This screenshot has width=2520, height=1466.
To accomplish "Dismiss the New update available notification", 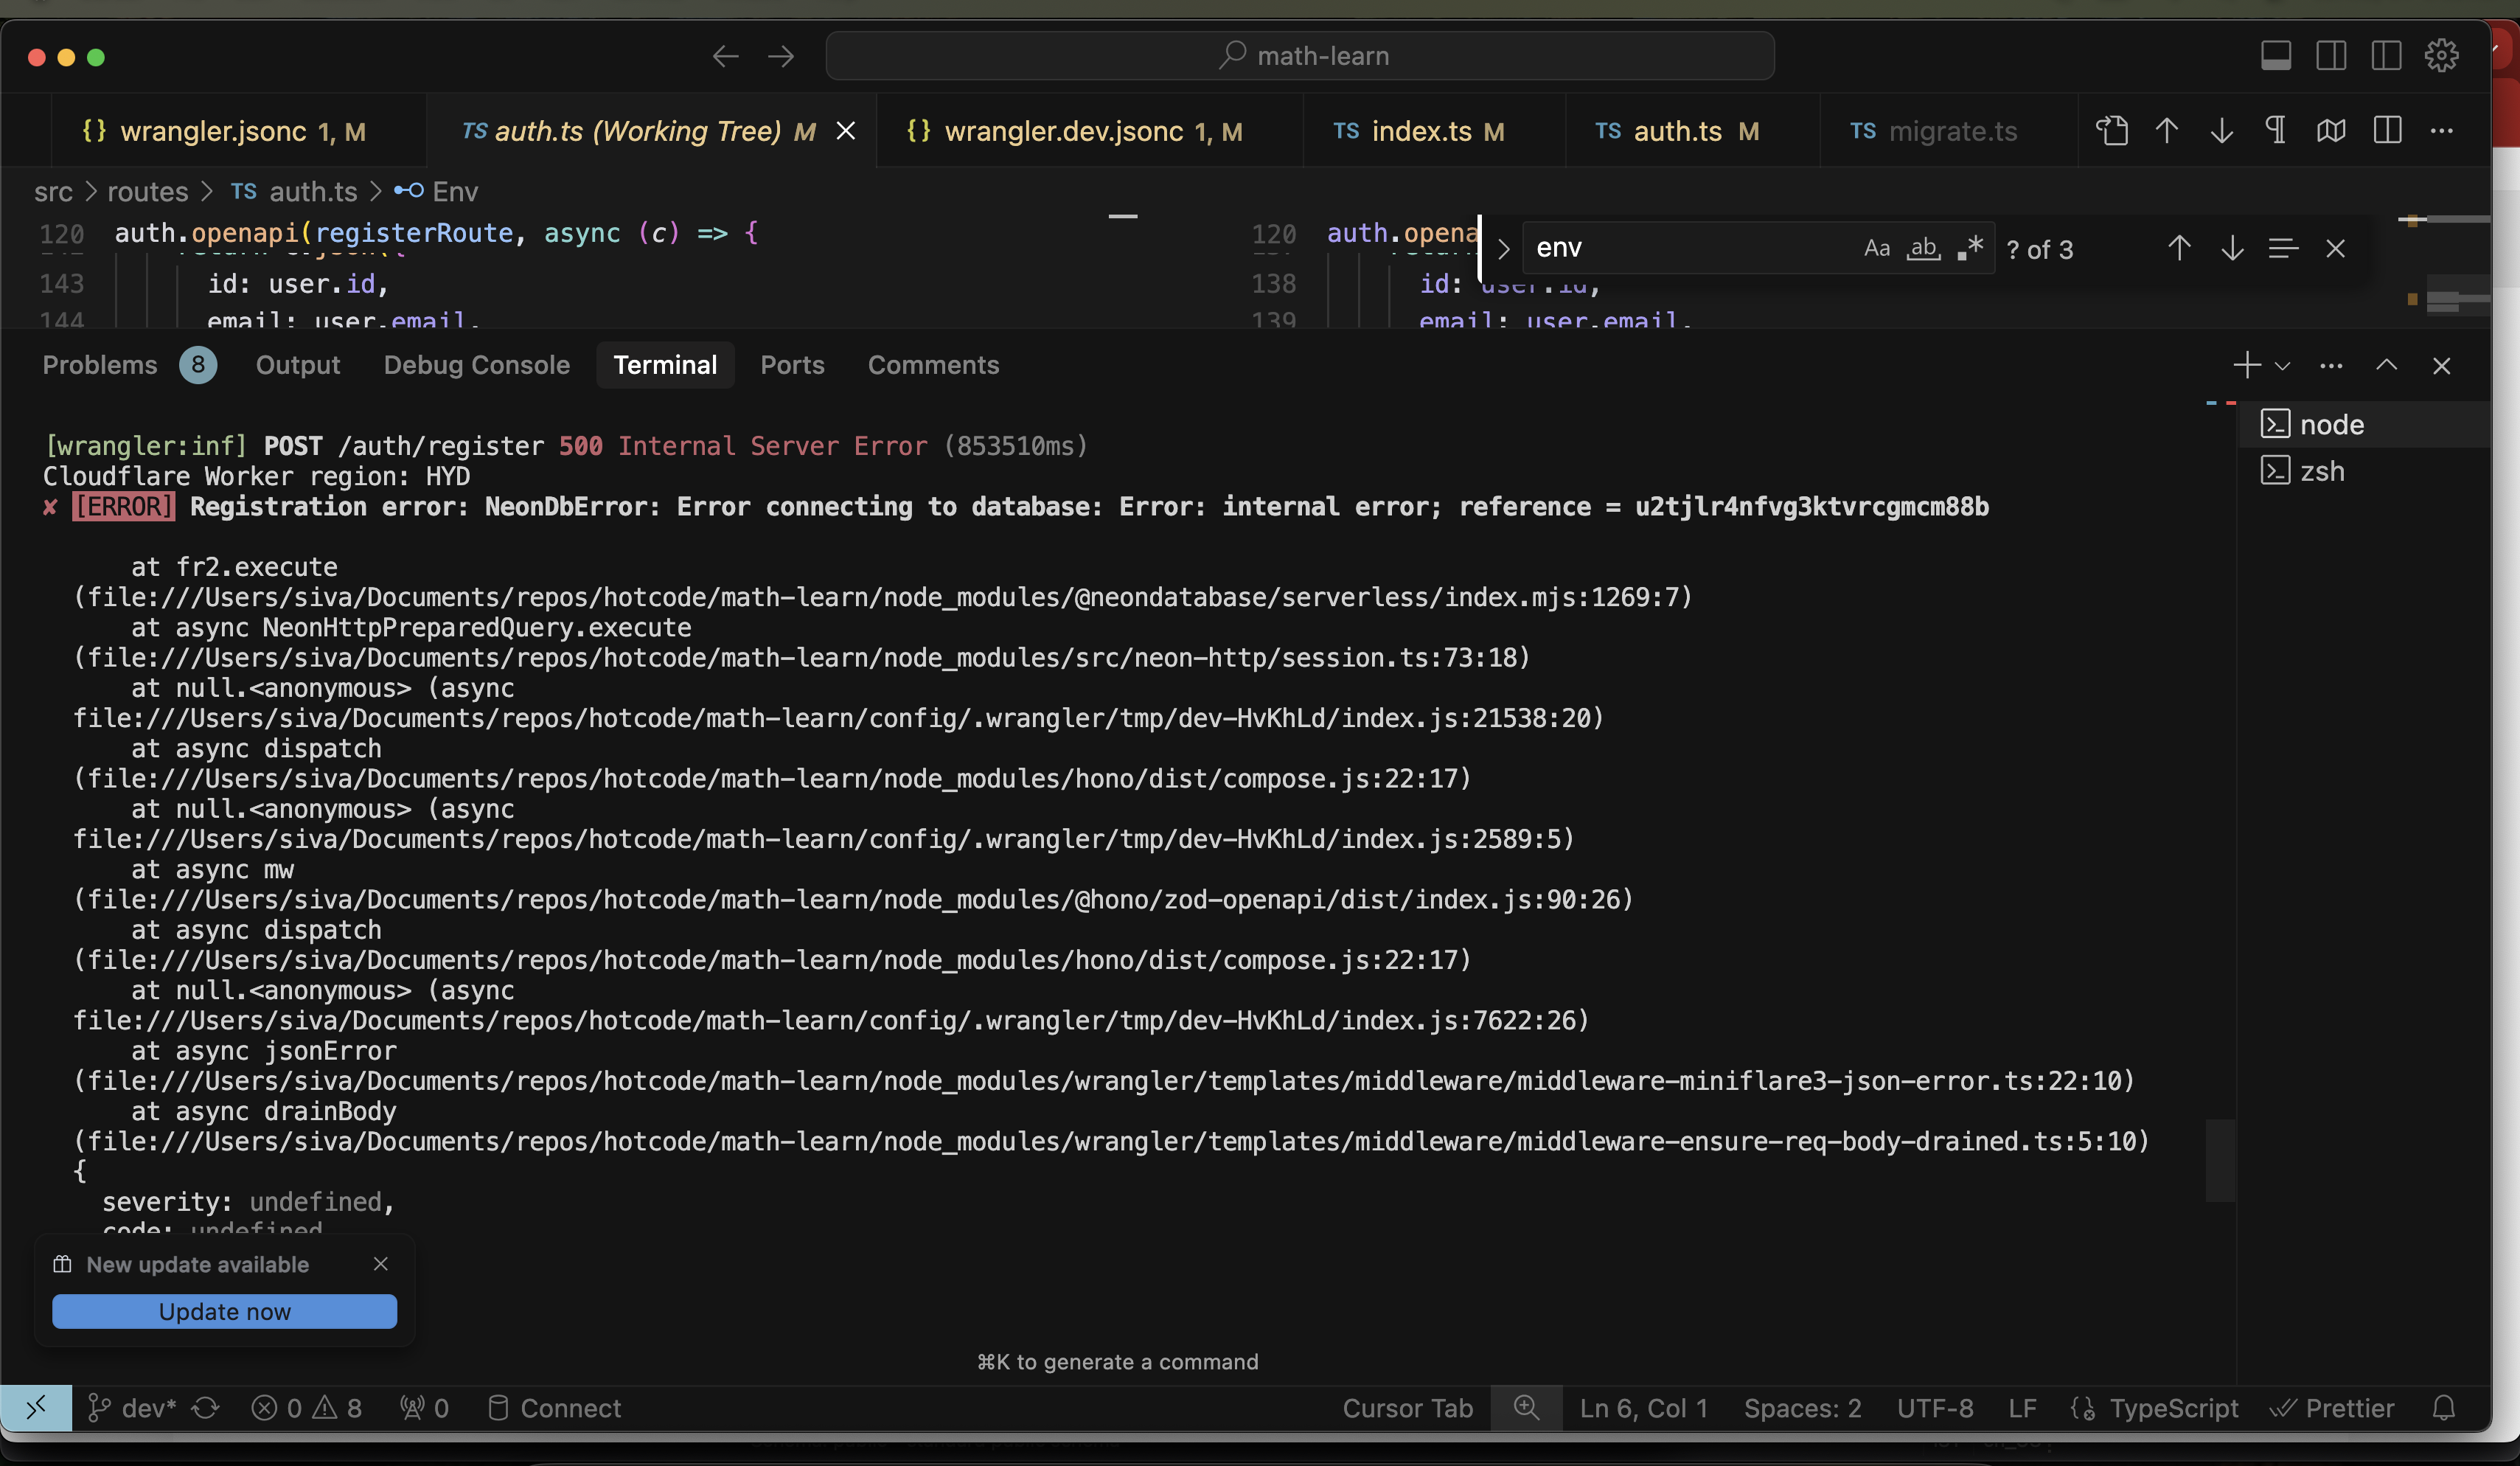I will pyautogui.click(x=380, y=1264).
